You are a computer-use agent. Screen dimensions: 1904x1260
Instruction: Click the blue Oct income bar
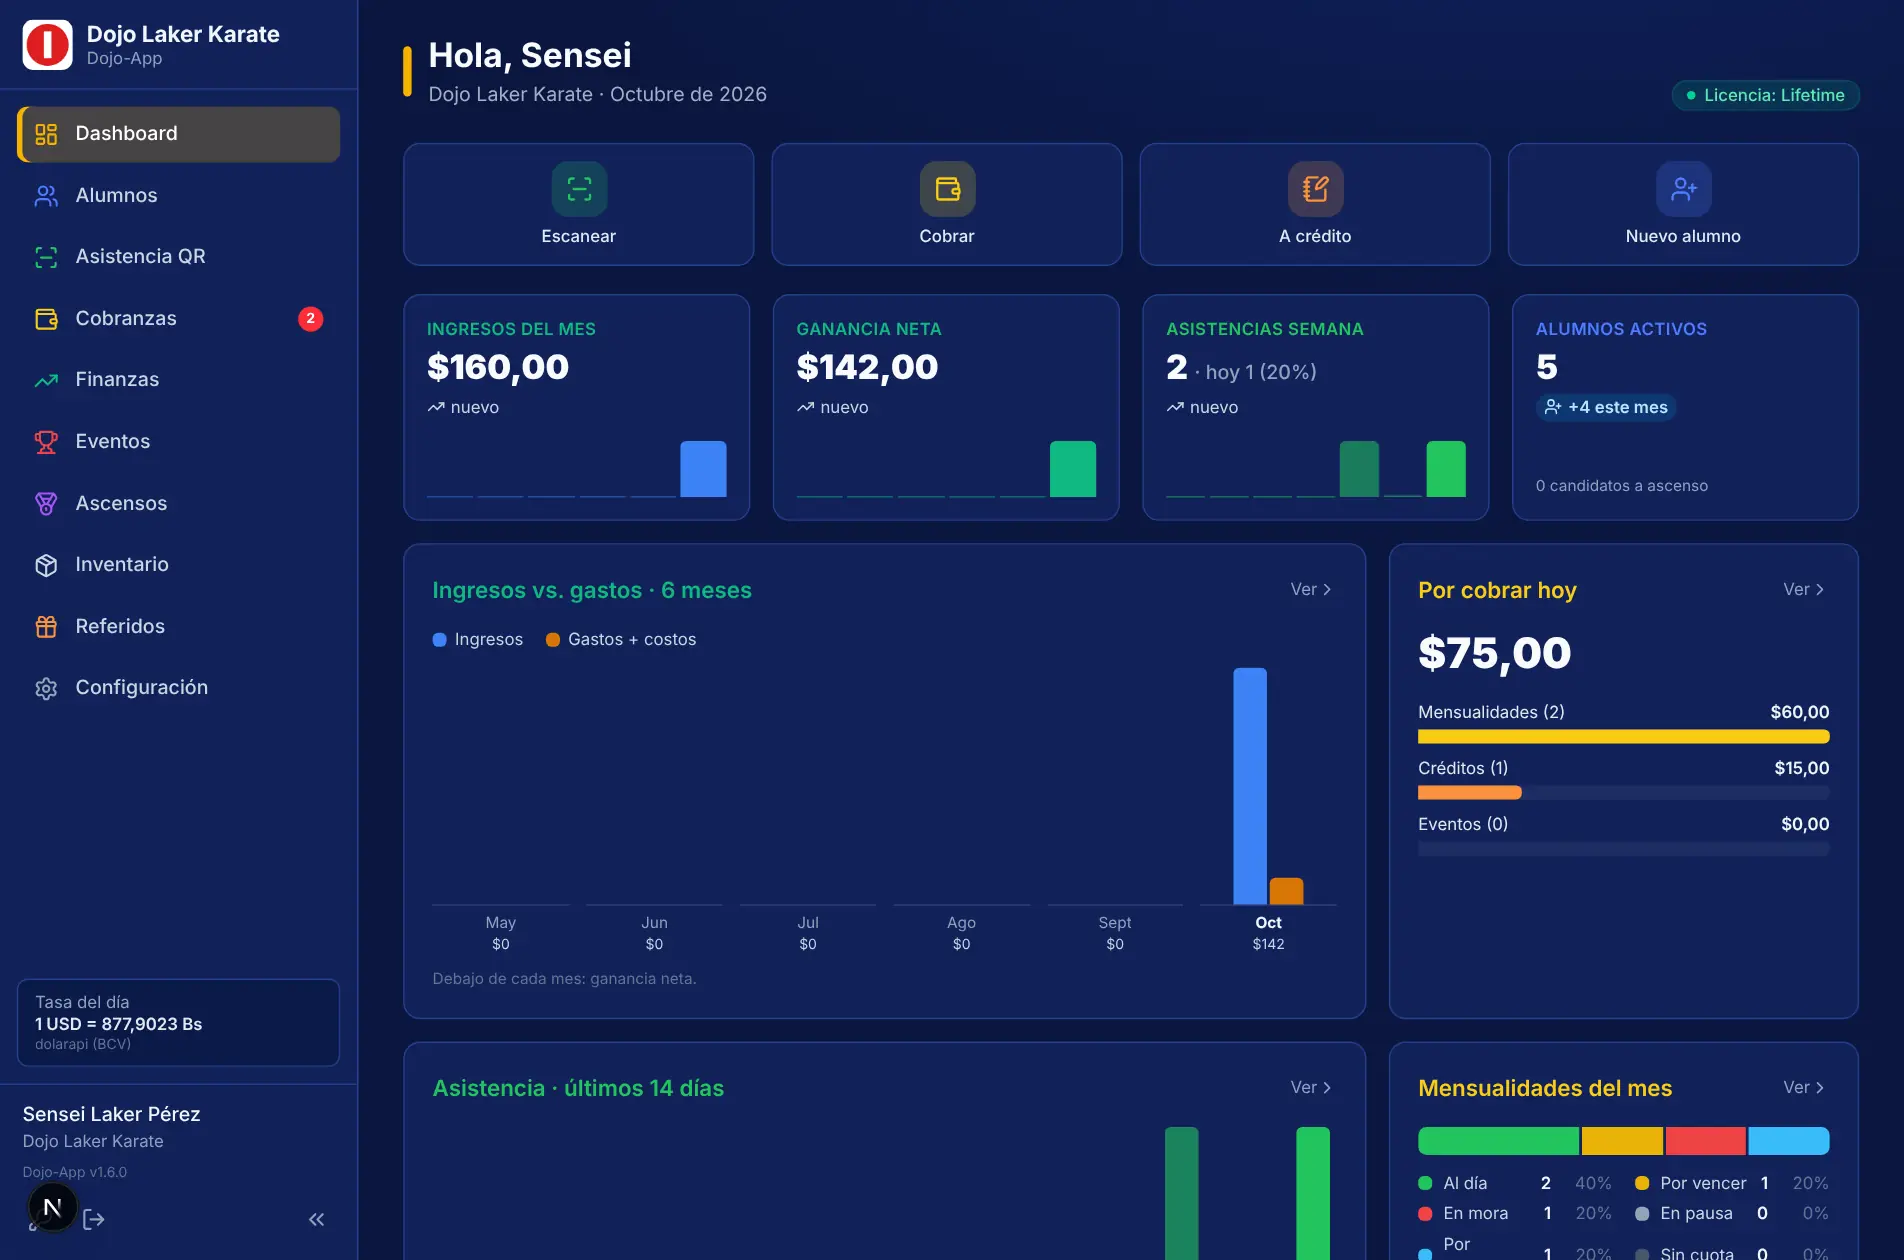pos(1250,786)
